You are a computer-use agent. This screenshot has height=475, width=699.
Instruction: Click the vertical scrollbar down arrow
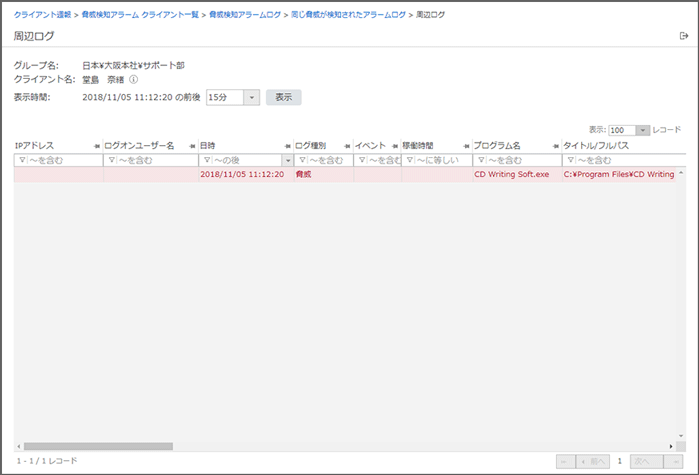coord(681,436)
